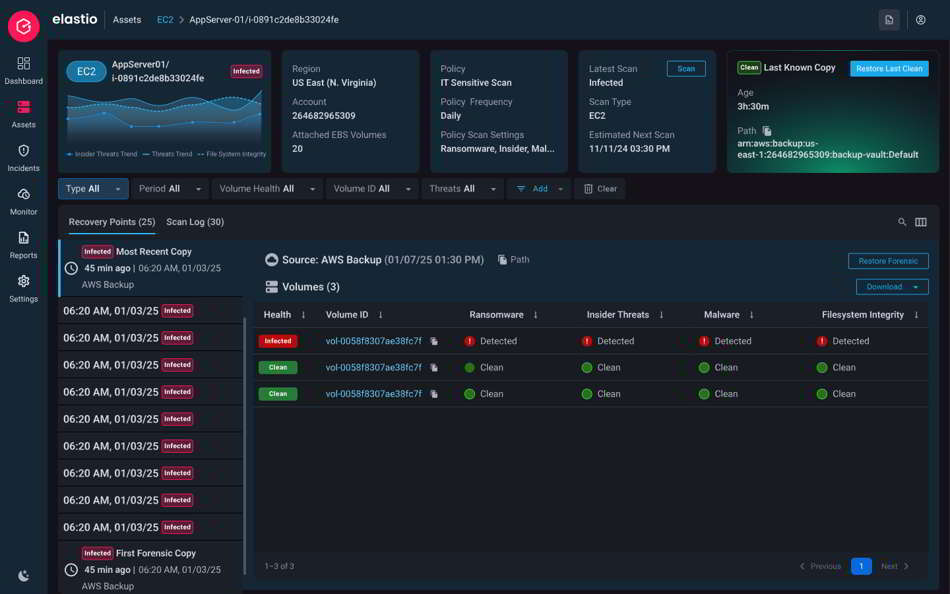This screenshot has width=950, height=594.
Task: Go to Incidents shield icon
Action: (x=24, y=151)
